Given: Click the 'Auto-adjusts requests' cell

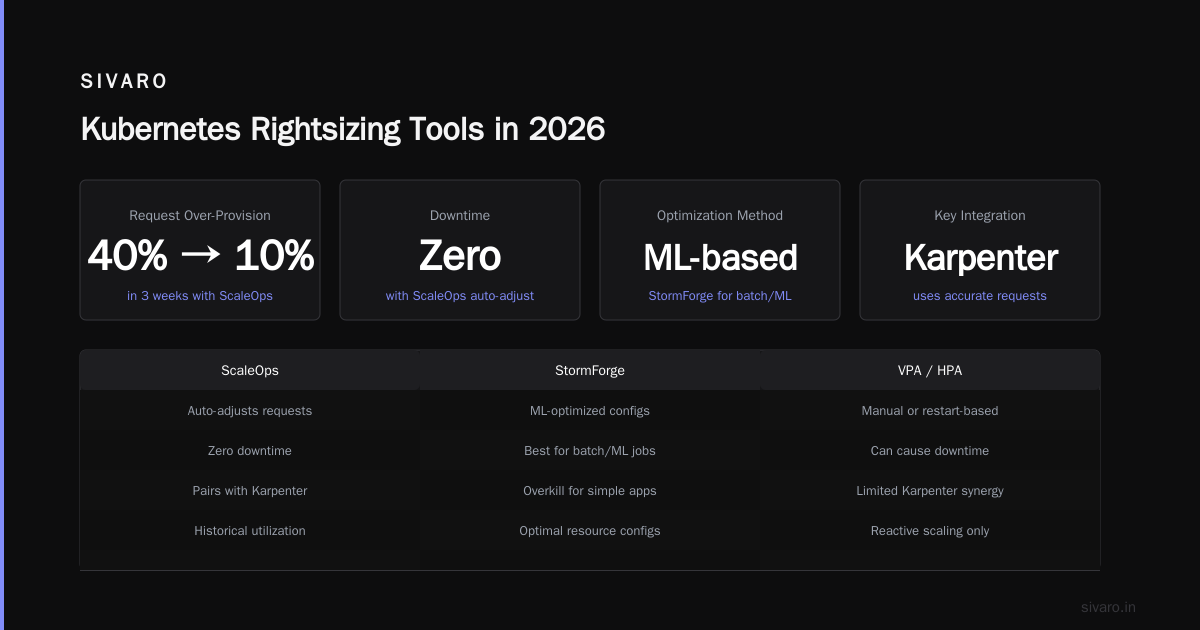Looking at the screenshot, I should point(250,410).
